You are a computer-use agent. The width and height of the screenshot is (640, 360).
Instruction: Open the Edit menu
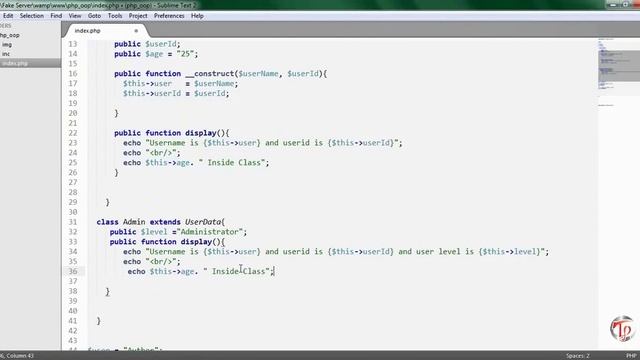click(8, 16)
